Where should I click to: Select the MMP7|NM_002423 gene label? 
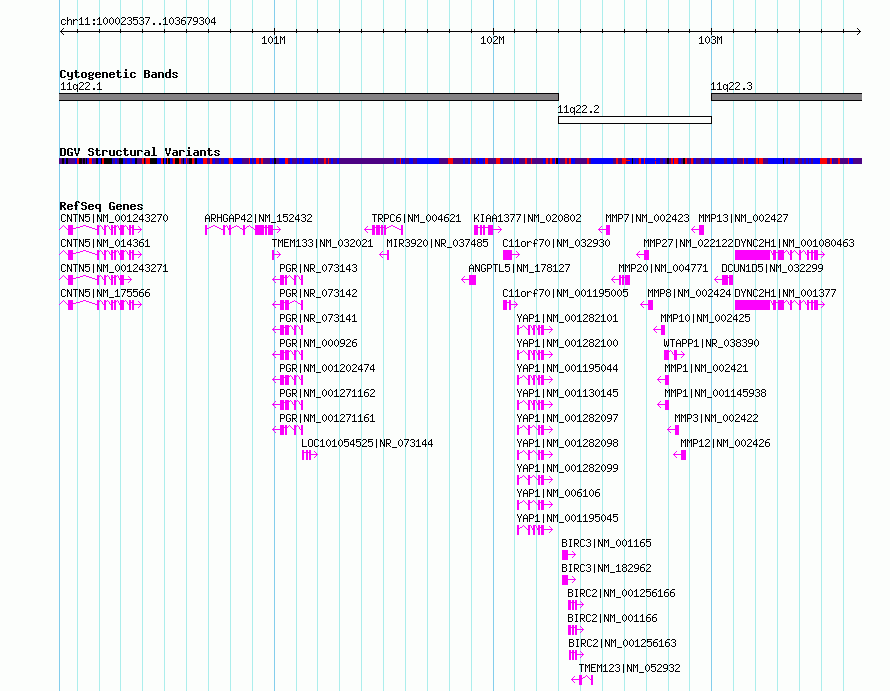(x=647, y=218)
